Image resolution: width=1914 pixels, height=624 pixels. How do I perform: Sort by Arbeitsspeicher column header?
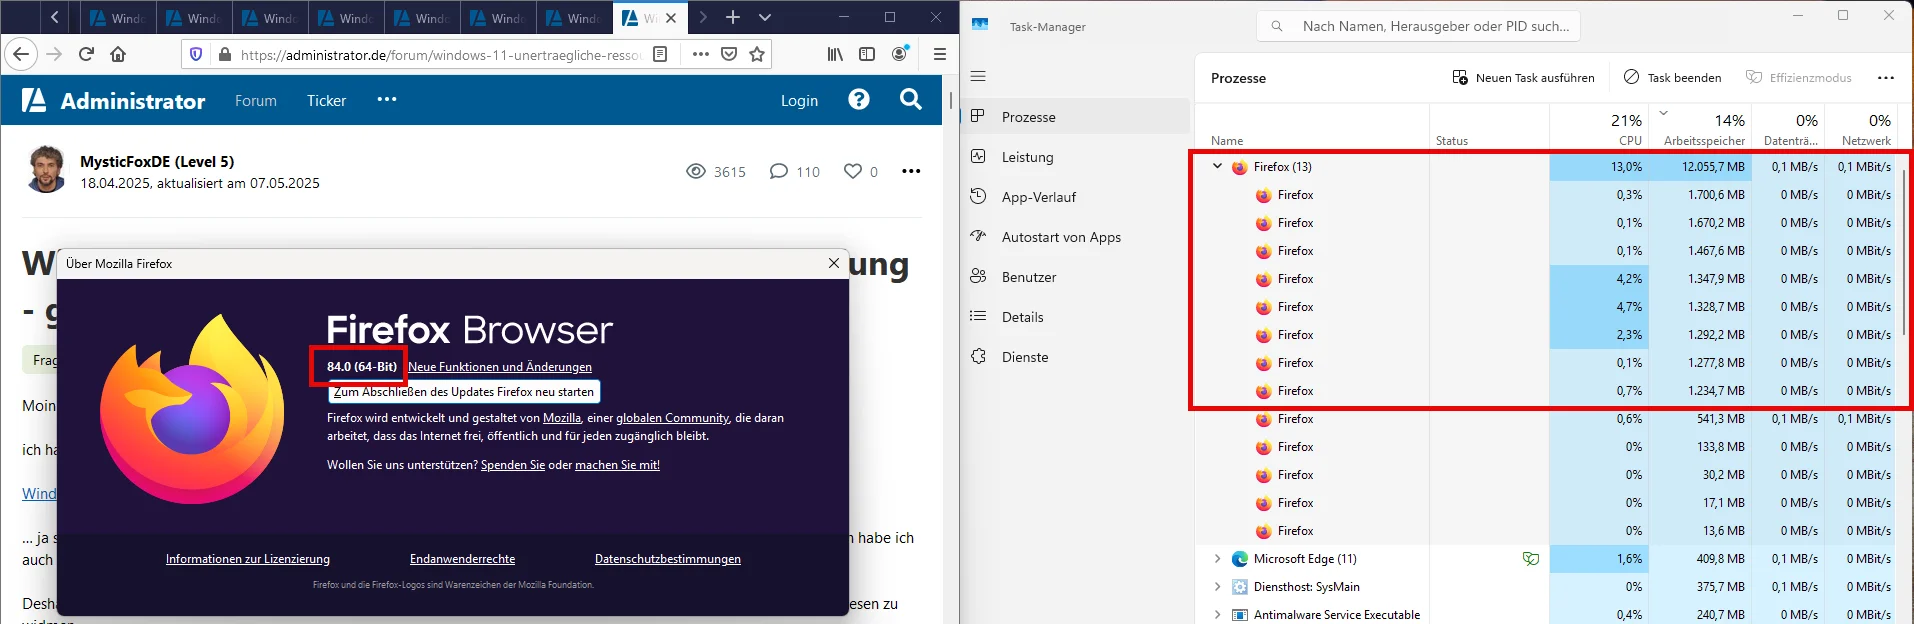(1699, 129)
